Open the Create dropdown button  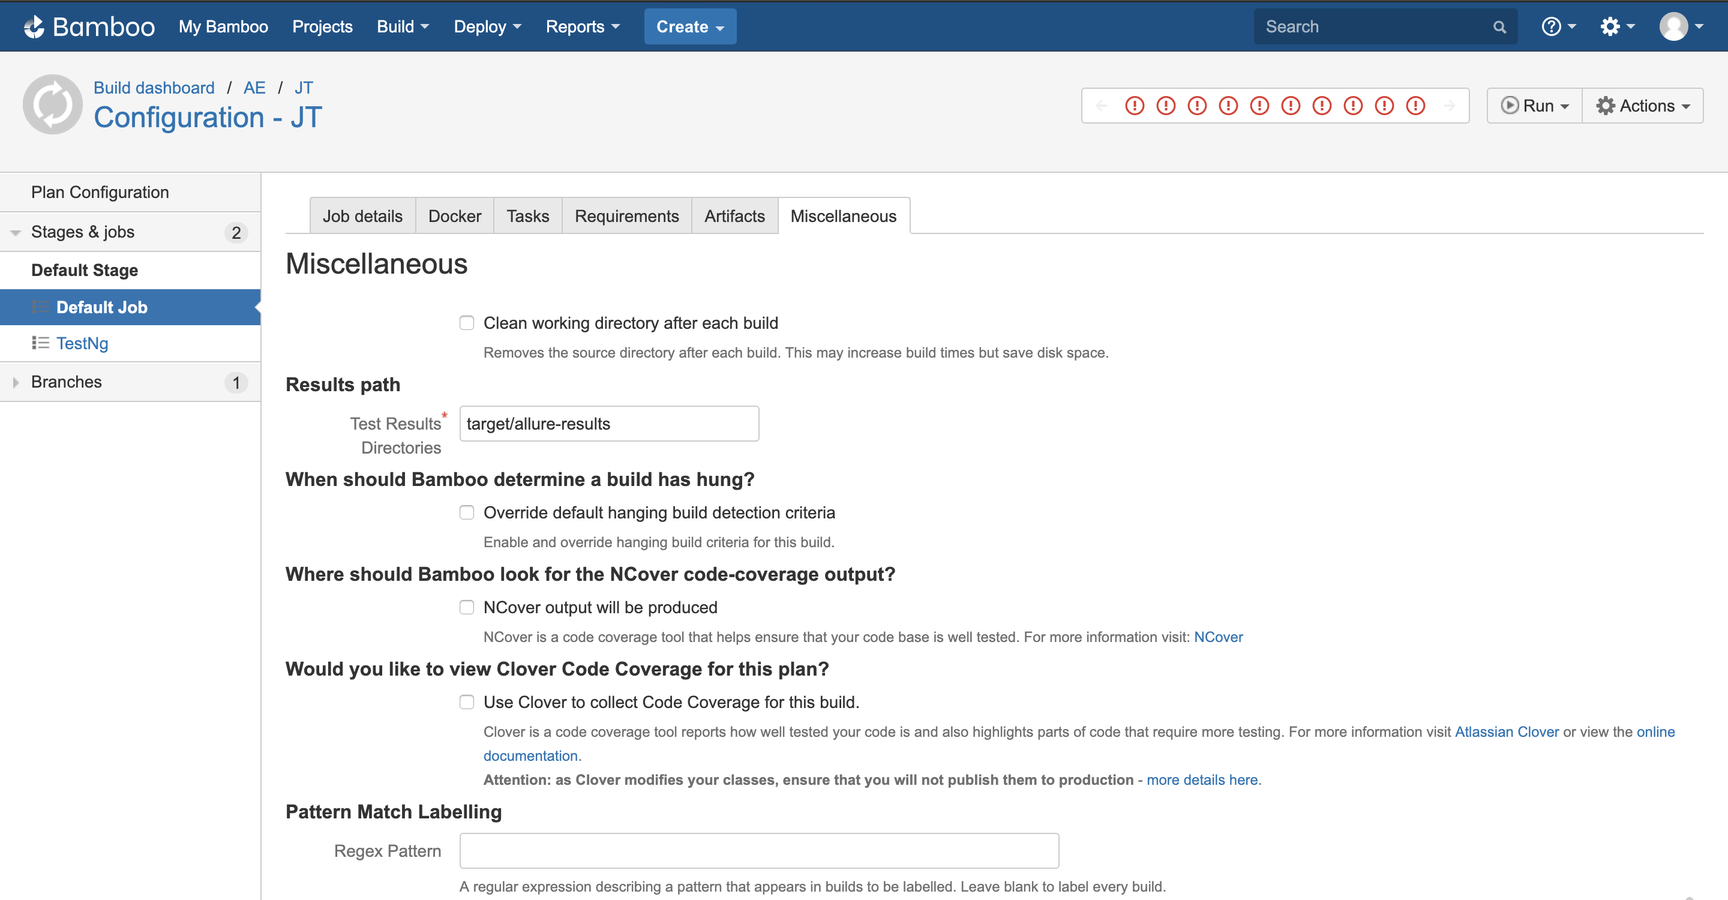point(690,27)
